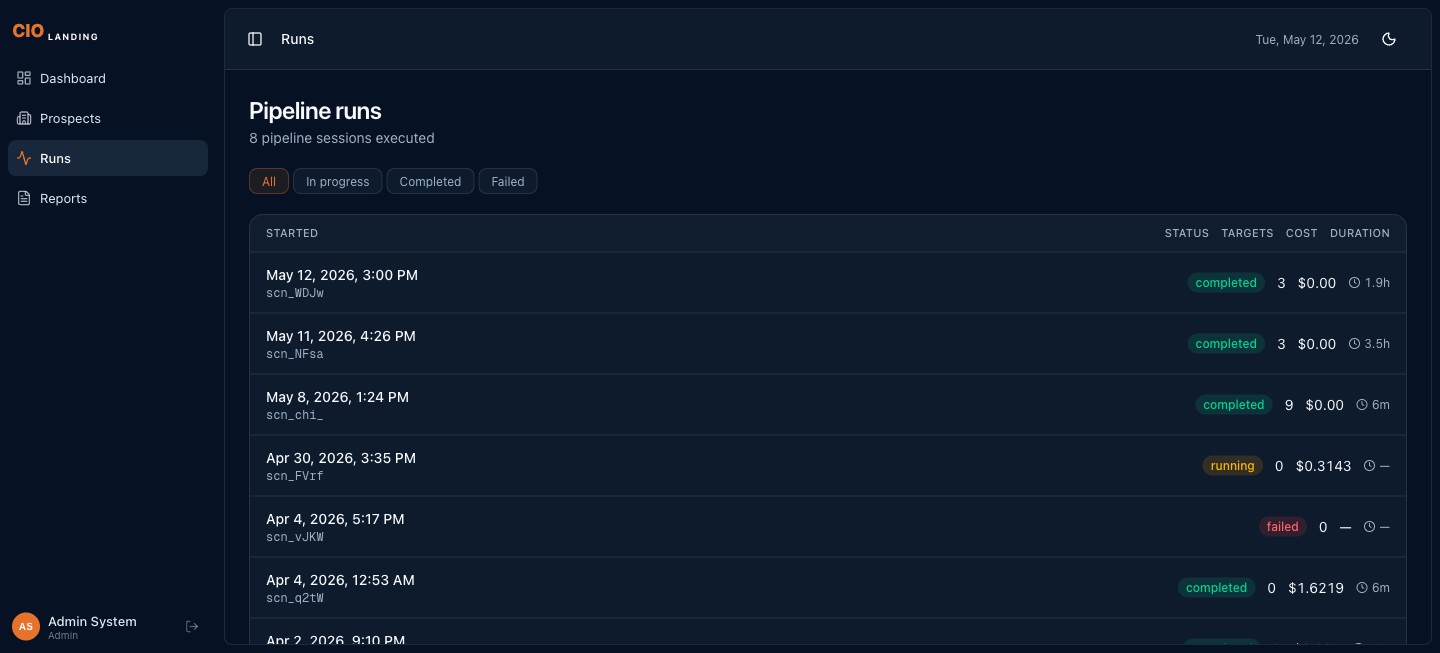Open run scn_NFsa from May 11
Image resolution: width=1440 pixels, height=653 pixels.
click(x=828, y=344)
